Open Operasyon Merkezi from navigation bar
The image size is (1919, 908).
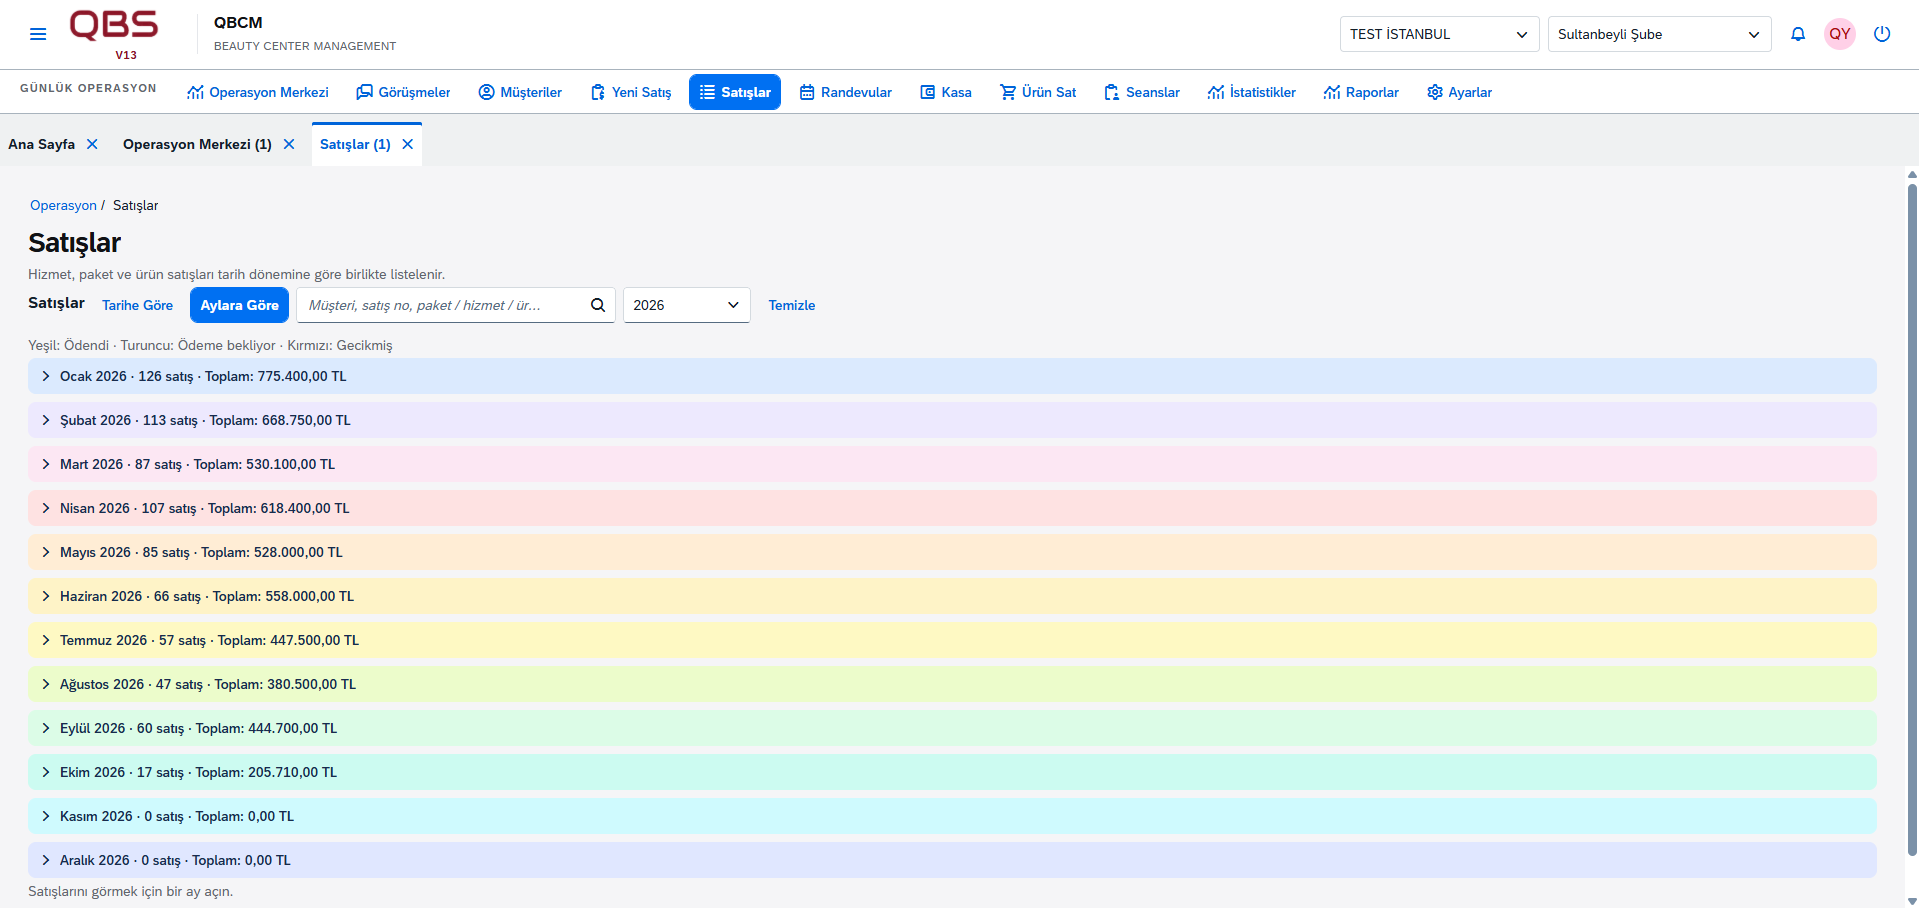[x=258, y=92]
